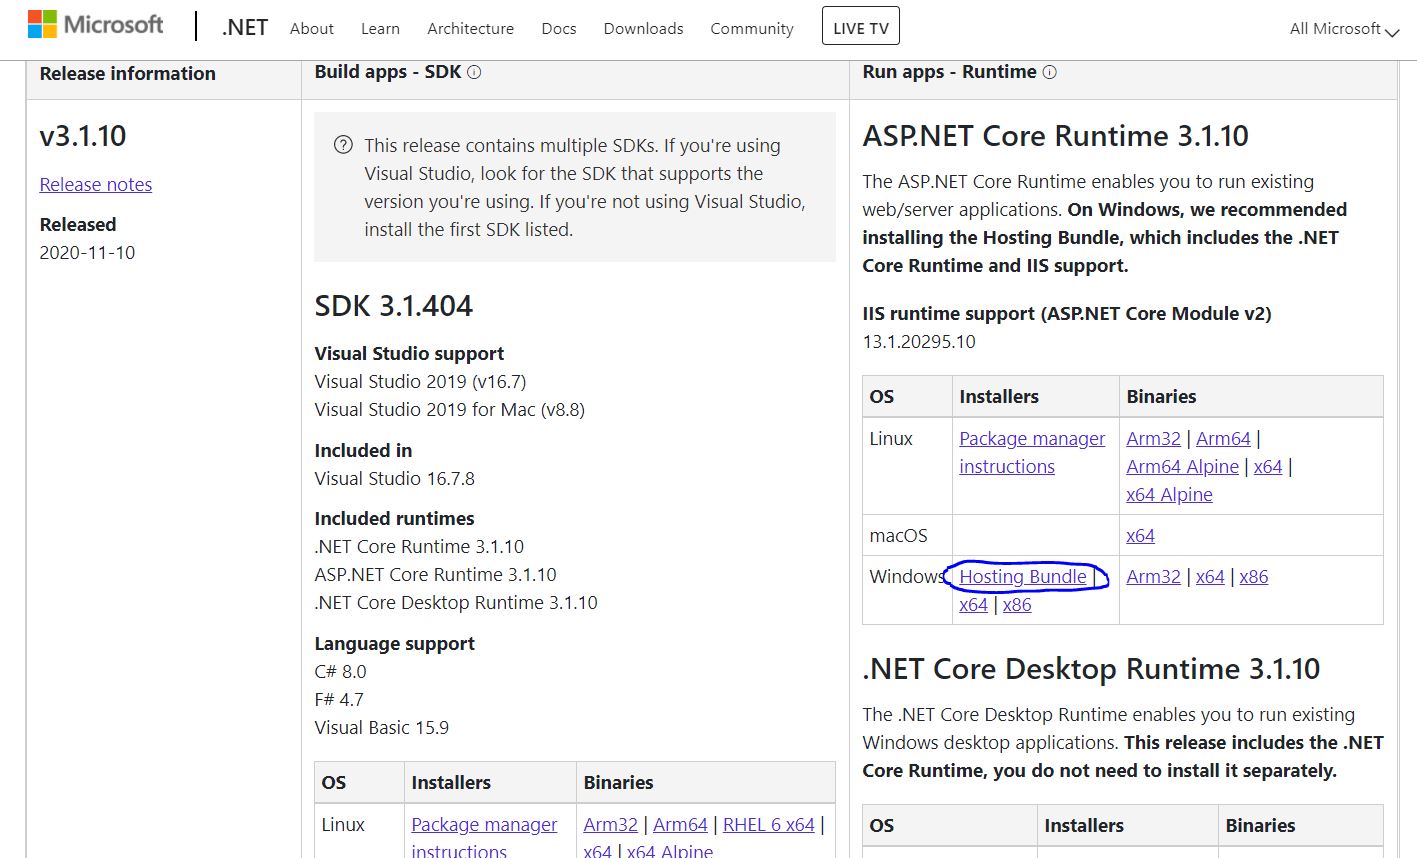The image size is (1417, 858).
Task: Download ASP.NET Core Runtime Linux Arm32 binary
Action: pos(1153,439)
